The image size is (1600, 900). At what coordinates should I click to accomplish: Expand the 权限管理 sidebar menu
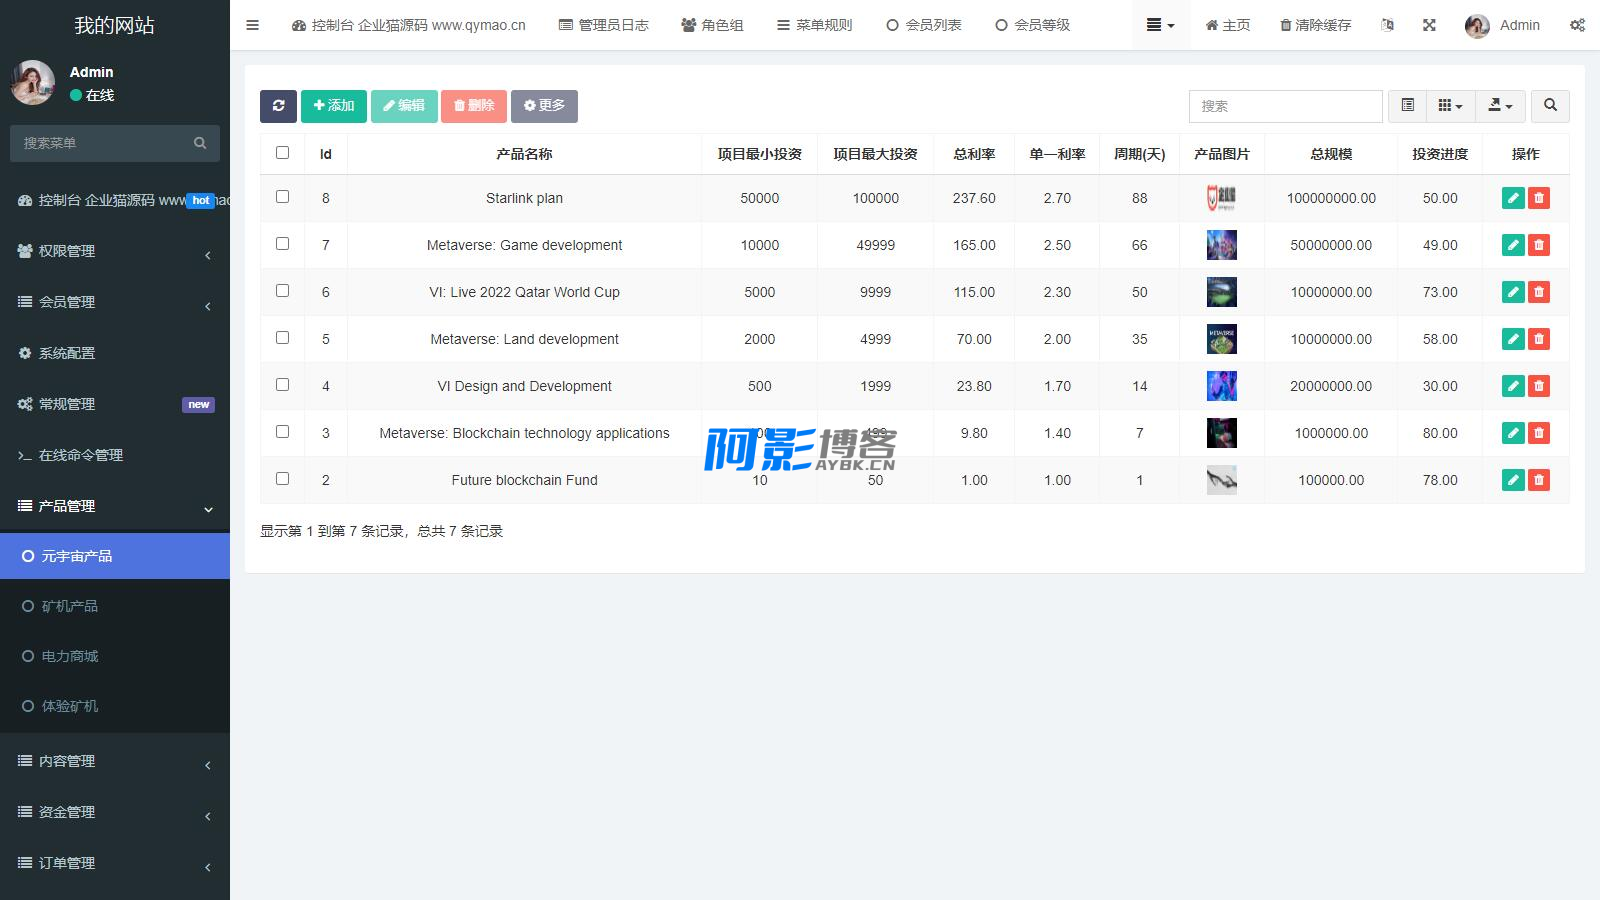point(115,251)
